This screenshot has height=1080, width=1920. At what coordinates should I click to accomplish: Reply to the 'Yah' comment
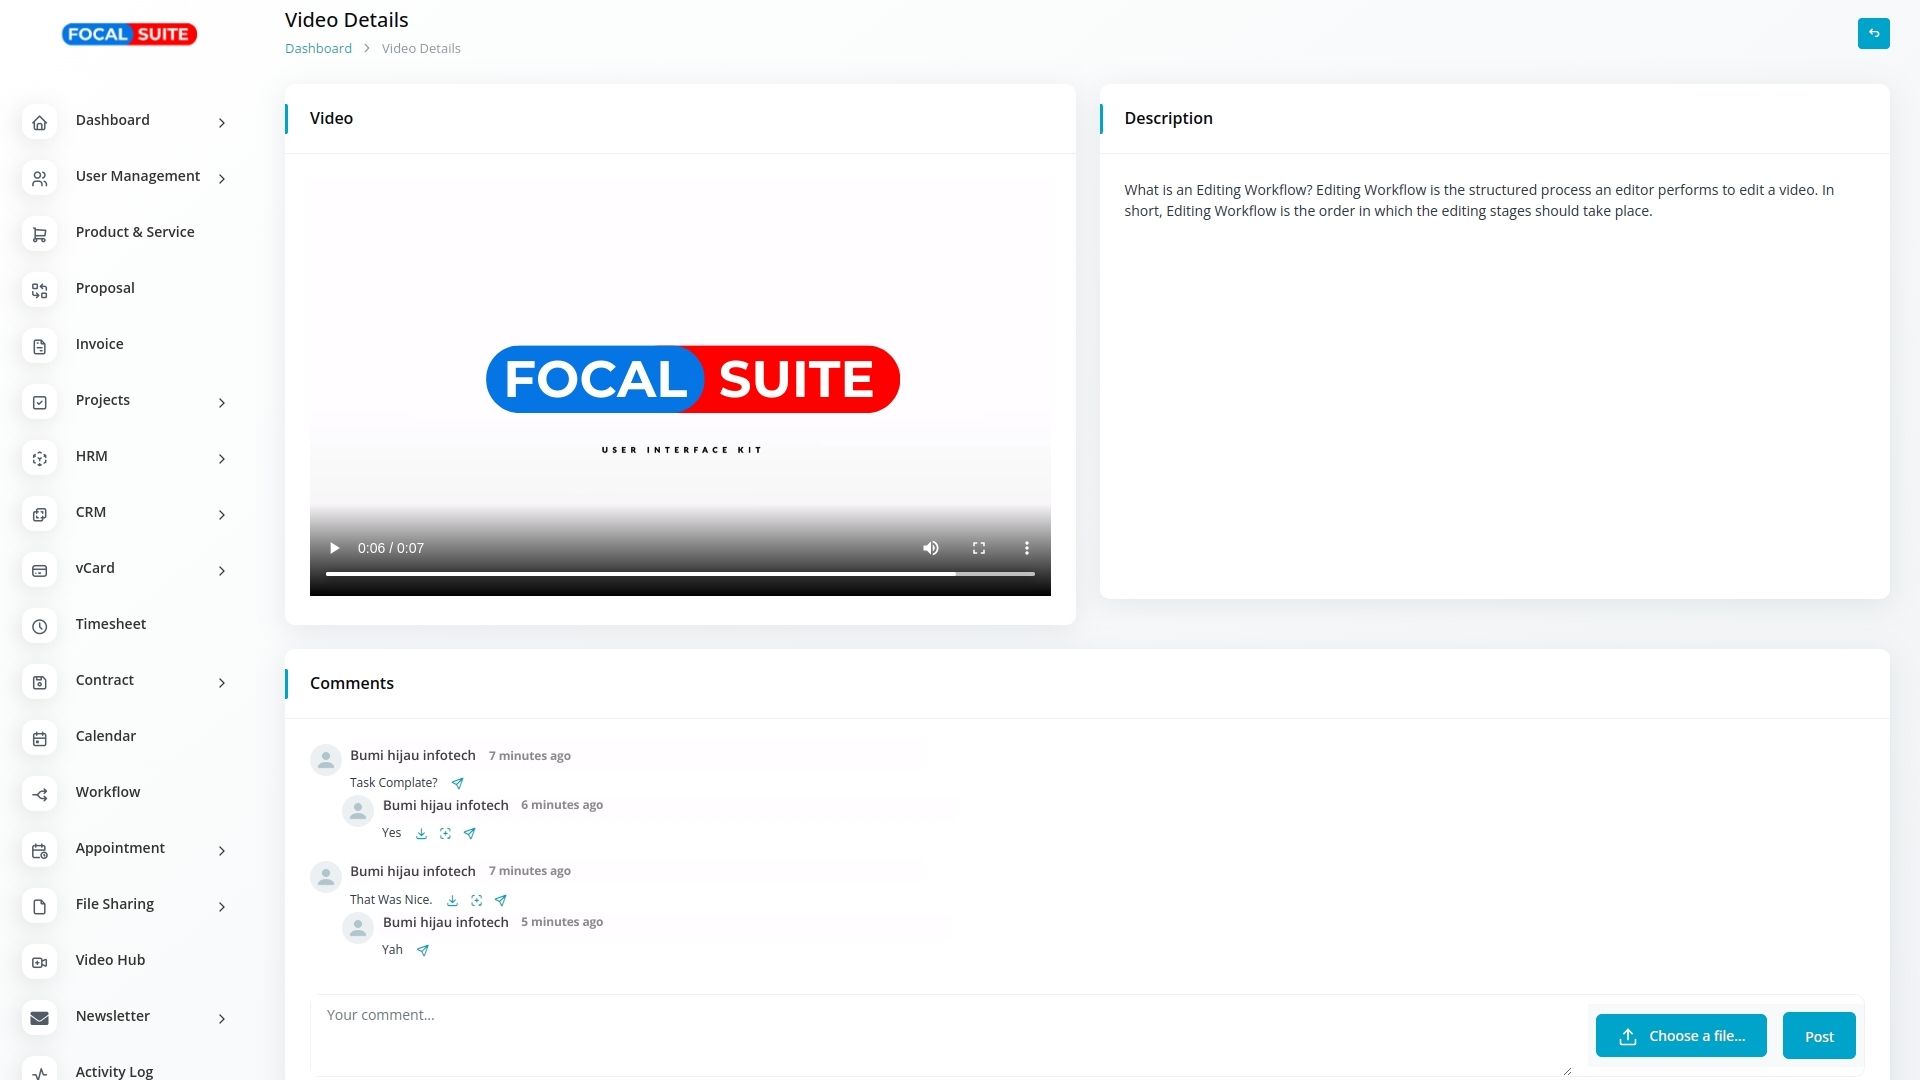click(x=422, y=950)
